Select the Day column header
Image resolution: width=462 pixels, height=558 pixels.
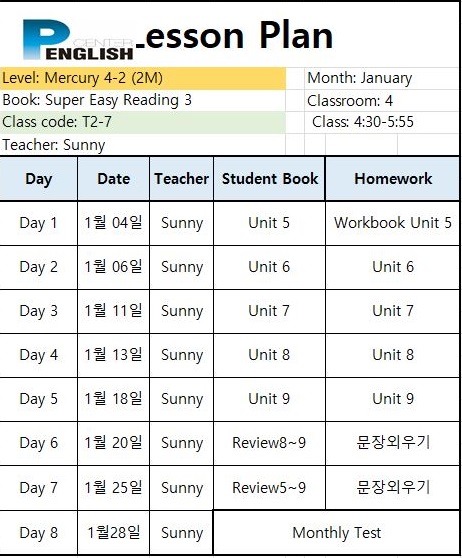click(38, 179)
